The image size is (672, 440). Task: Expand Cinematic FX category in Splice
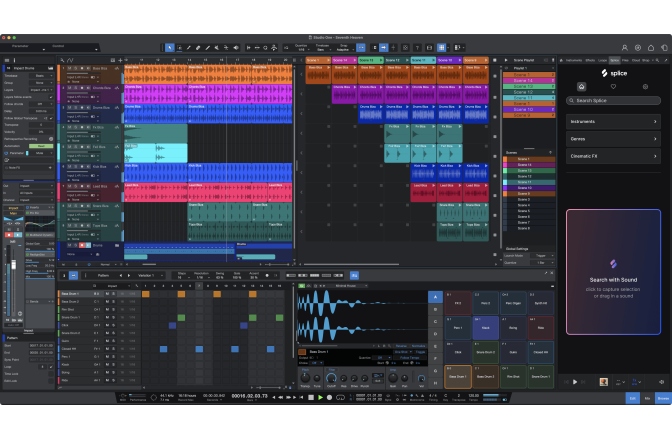[613, 156]
